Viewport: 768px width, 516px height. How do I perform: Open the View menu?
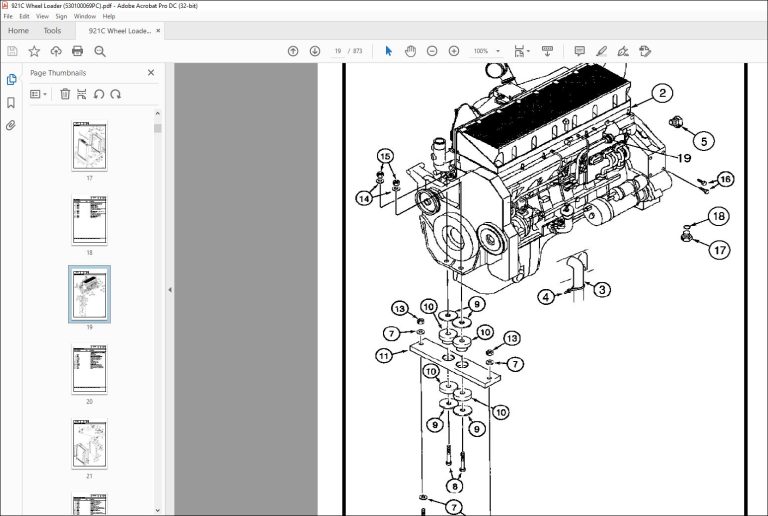pos(42,16)
